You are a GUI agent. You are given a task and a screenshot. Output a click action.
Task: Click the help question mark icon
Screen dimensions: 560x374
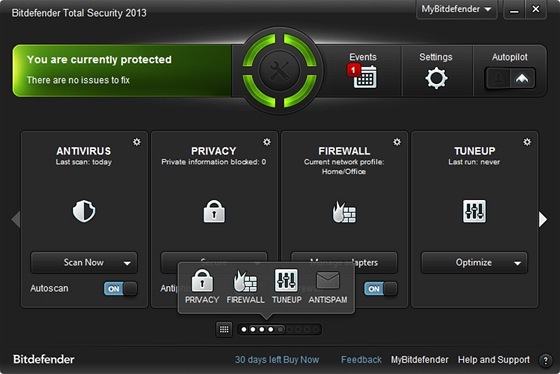tap(545, 360)
